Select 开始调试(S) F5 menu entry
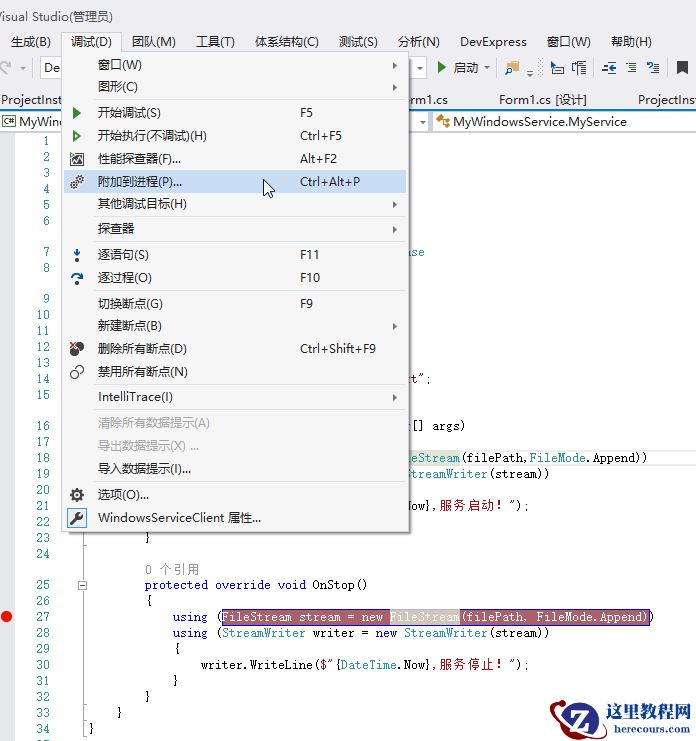This screenshot has height=741, width=696. [235, 113]
